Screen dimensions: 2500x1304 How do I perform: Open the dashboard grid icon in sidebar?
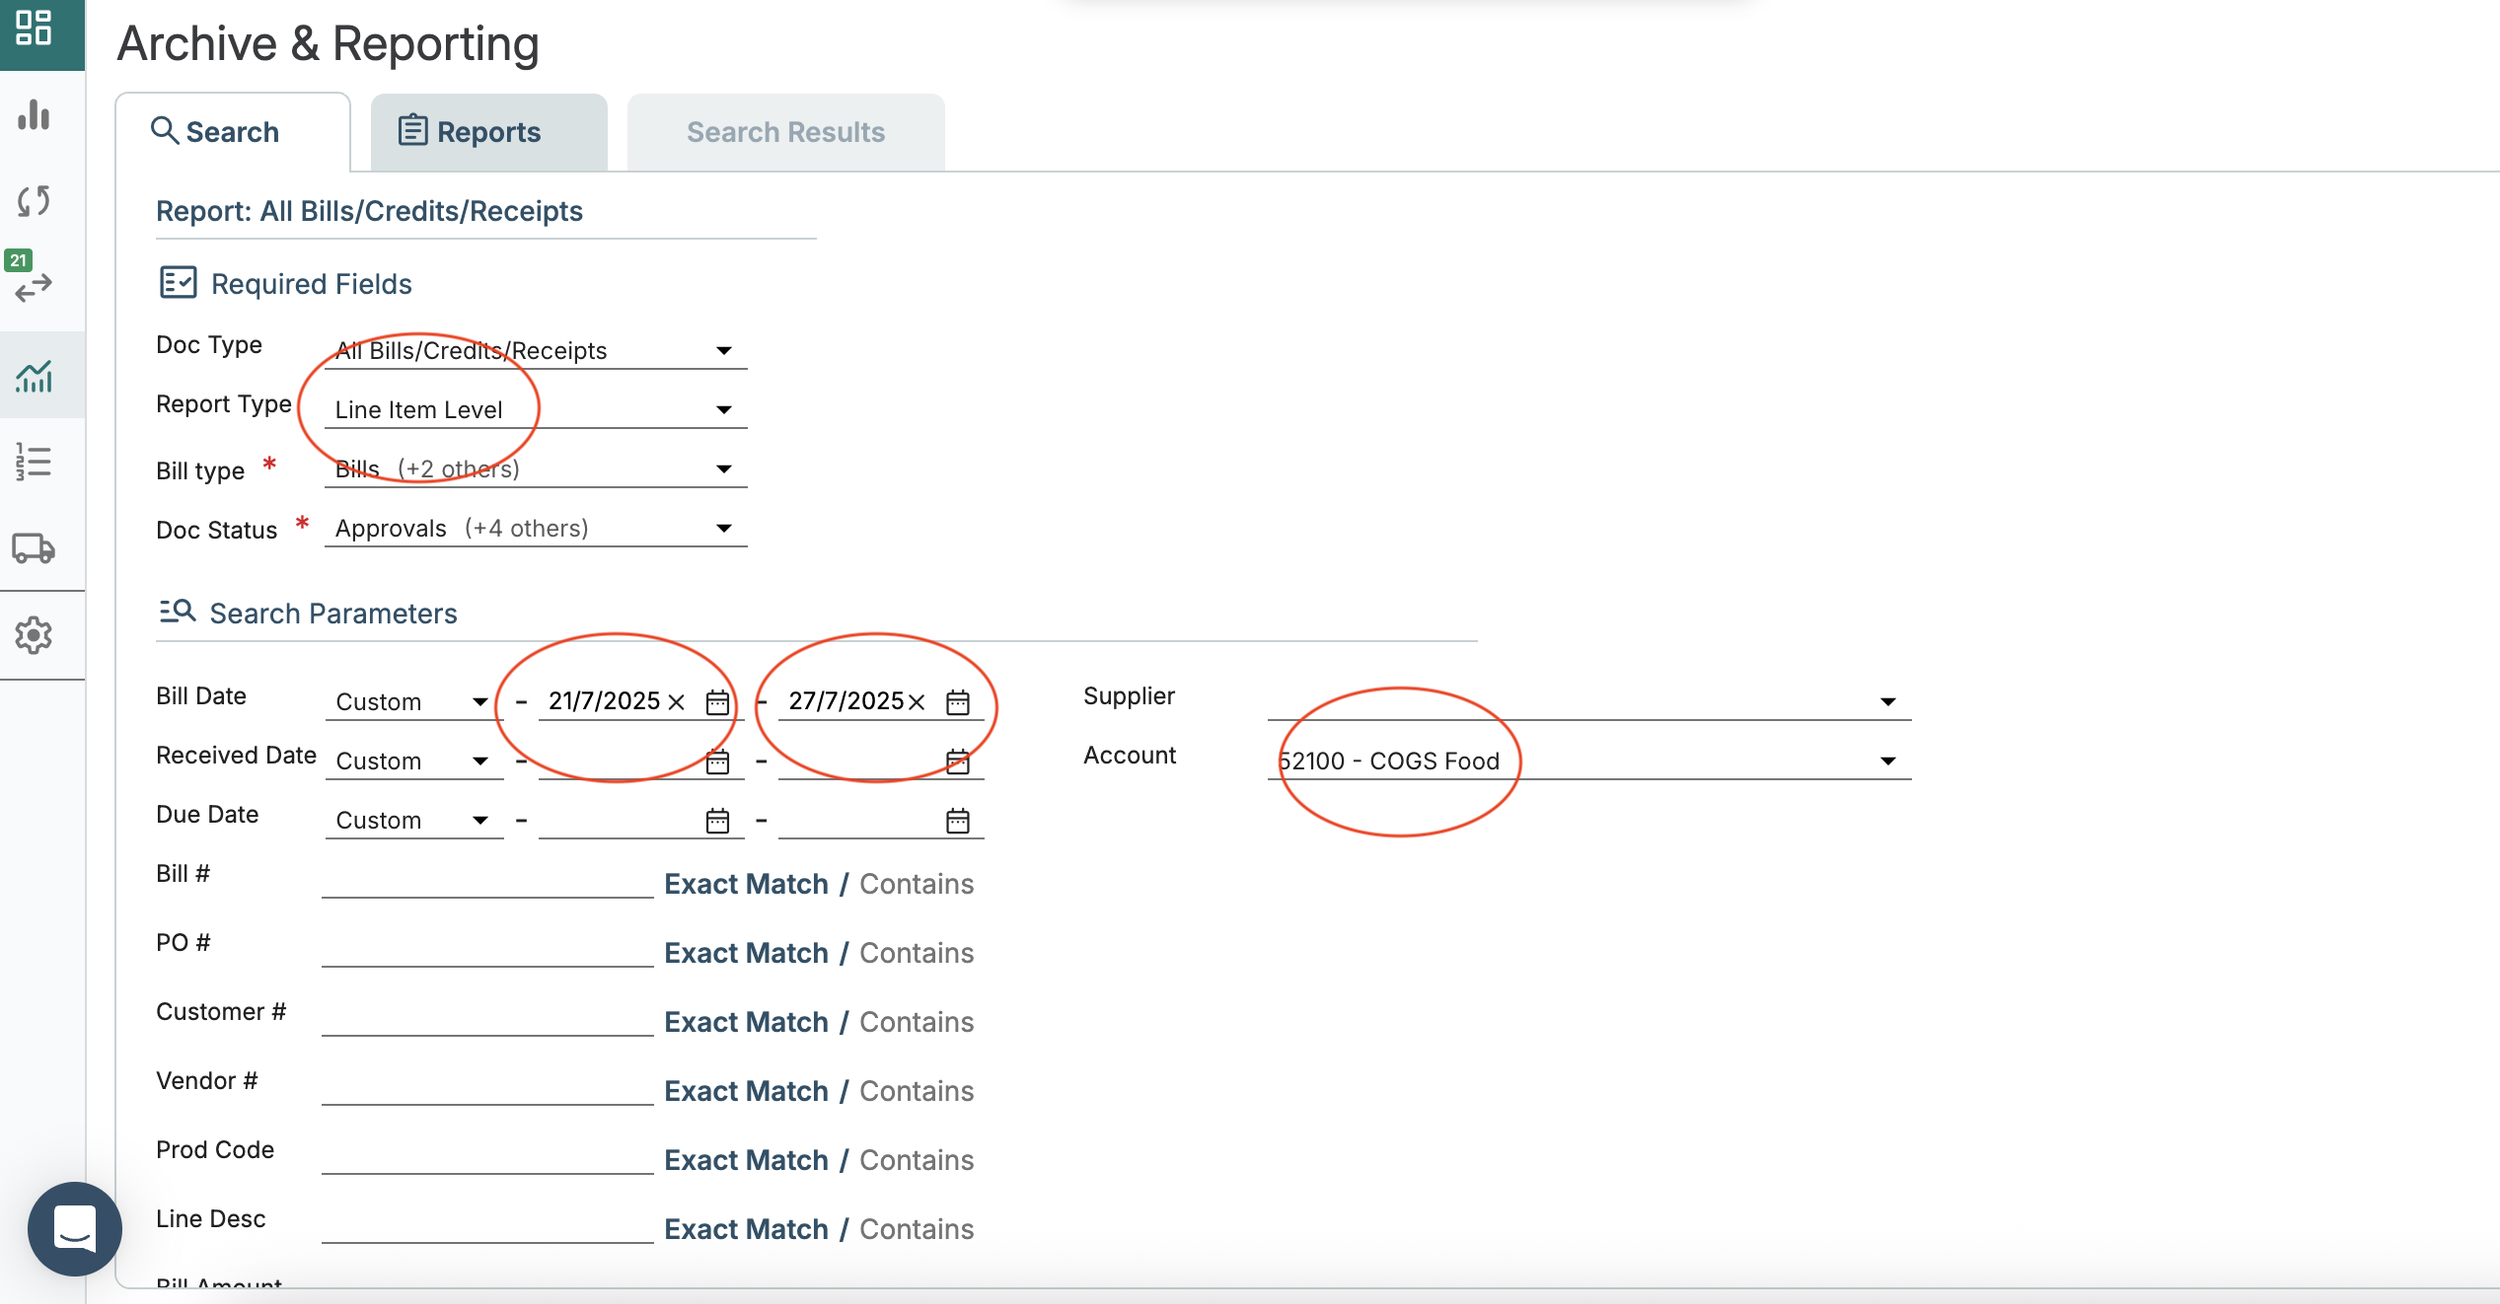tap(34, 28)
